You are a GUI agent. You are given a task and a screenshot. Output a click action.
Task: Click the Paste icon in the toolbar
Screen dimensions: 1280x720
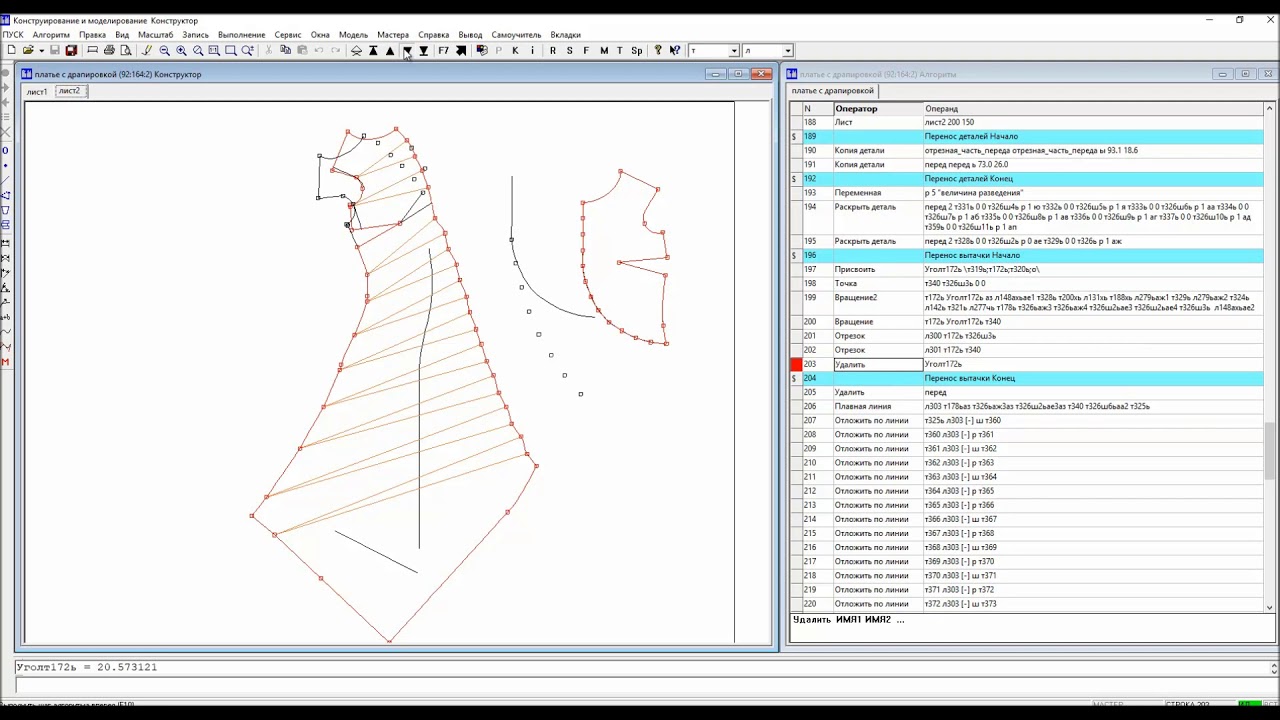click(302, 50)
